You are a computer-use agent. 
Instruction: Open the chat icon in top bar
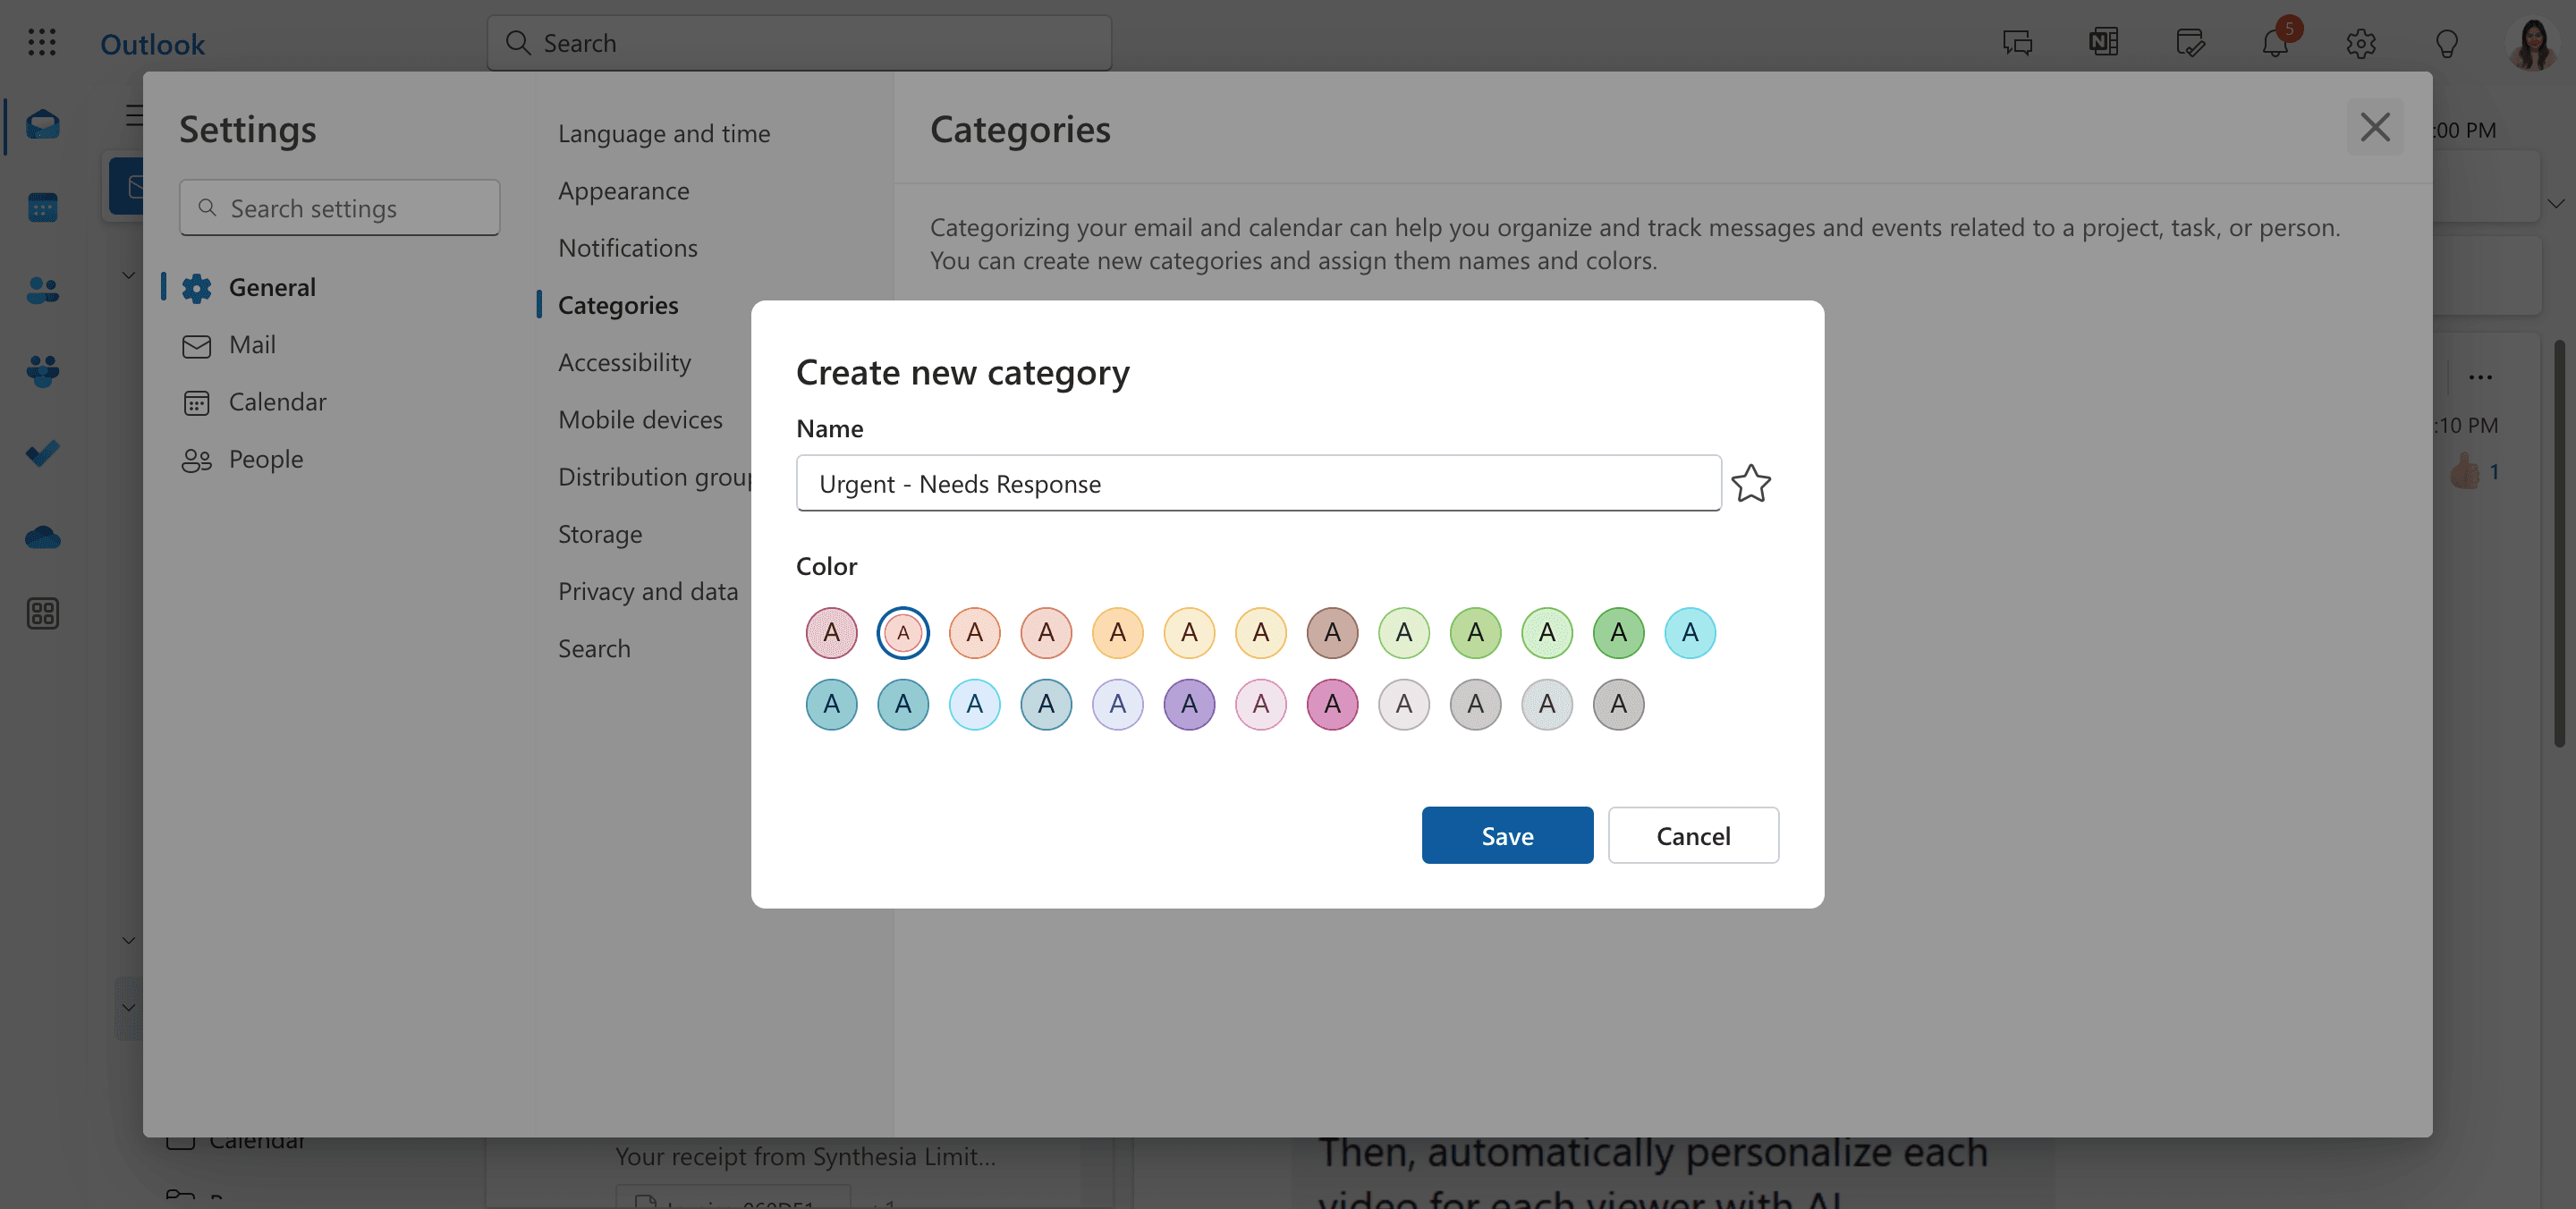click(x=2018, y=43)
